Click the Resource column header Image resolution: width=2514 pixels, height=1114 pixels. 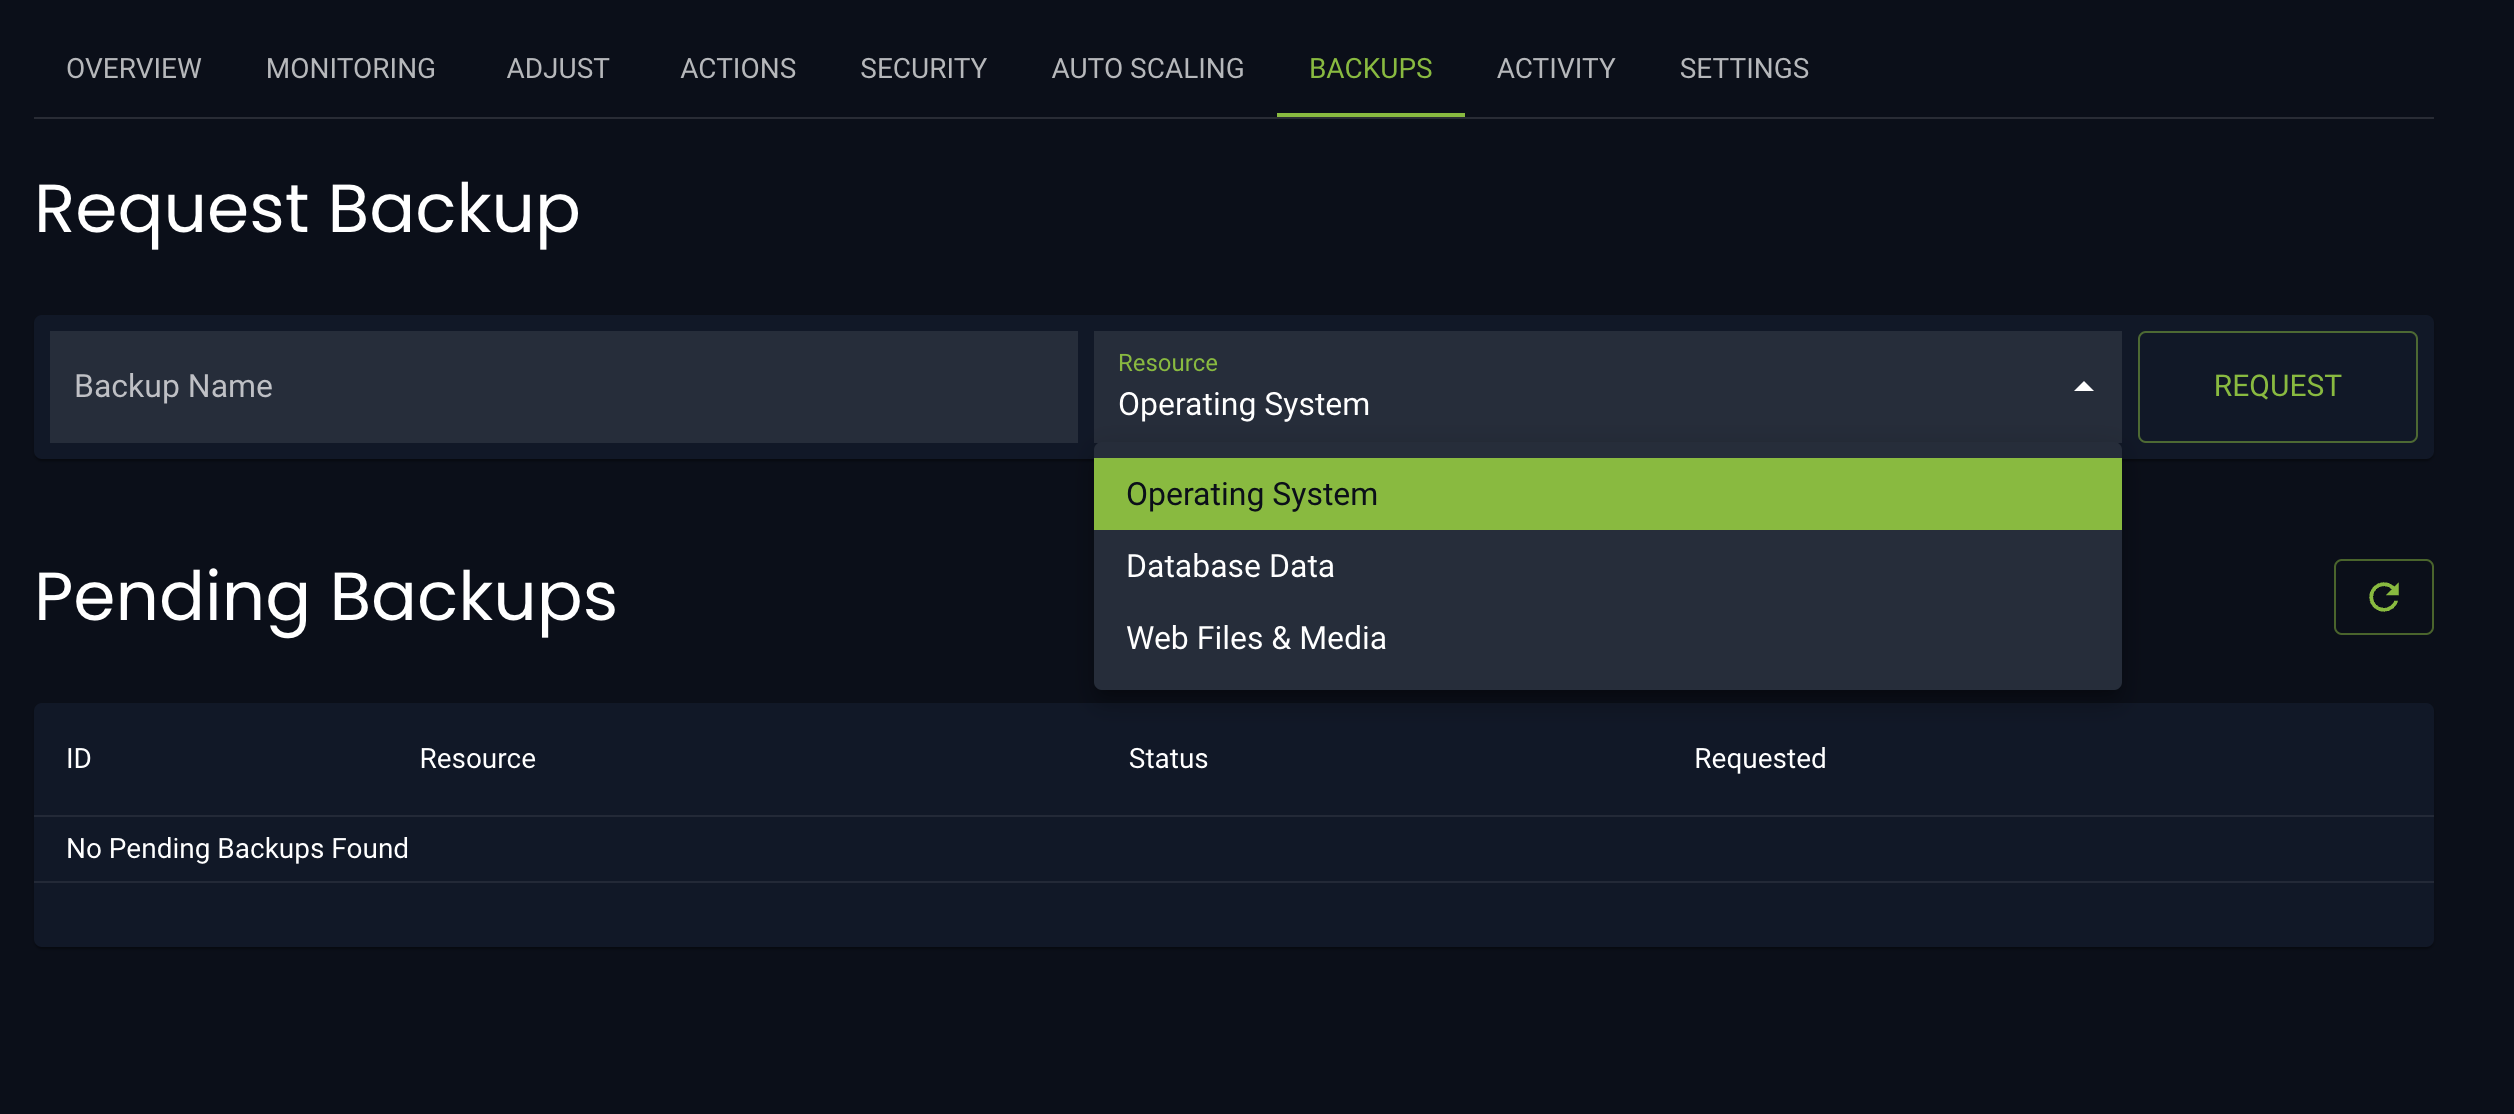point(477,759)
